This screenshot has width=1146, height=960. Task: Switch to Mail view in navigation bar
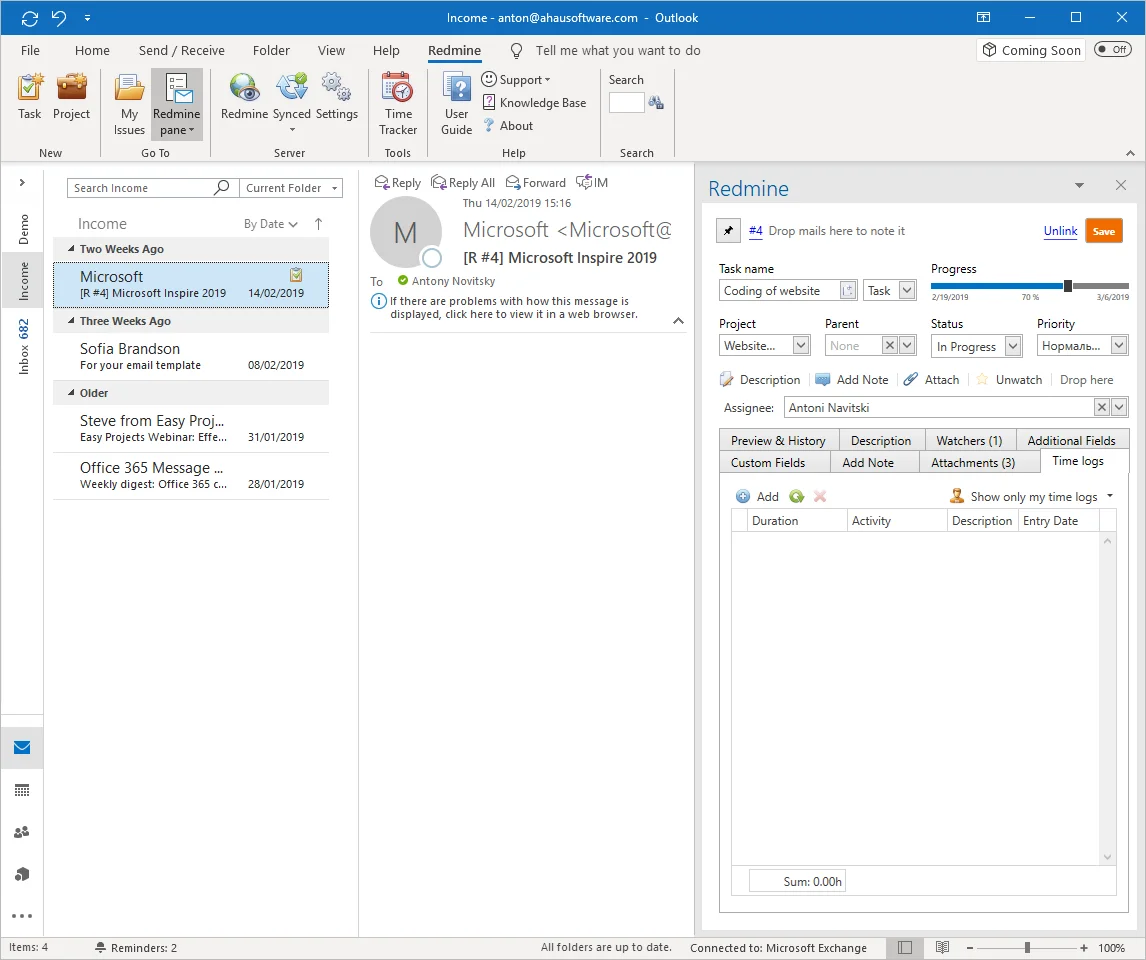point(22,747)
